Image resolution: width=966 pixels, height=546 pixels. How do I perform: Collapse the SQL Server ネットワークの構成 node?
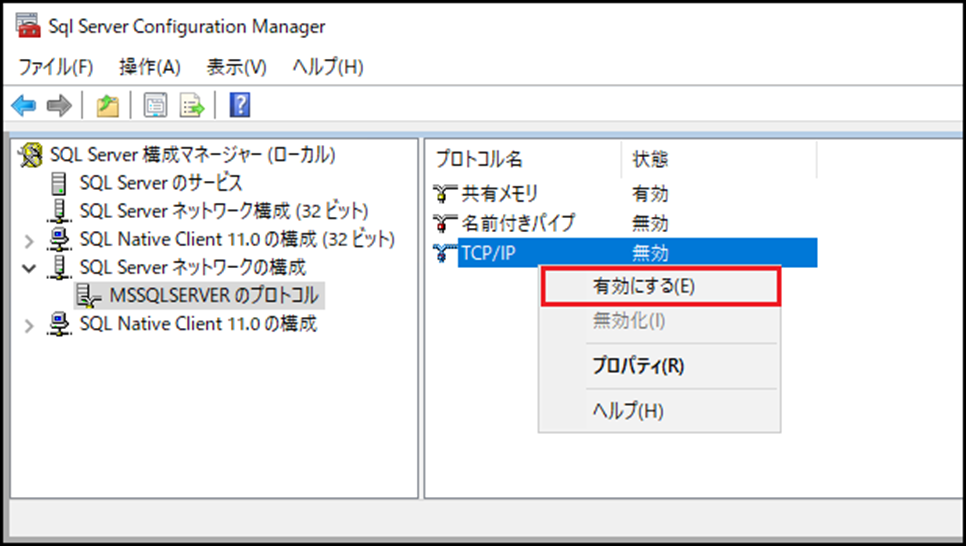28,268
